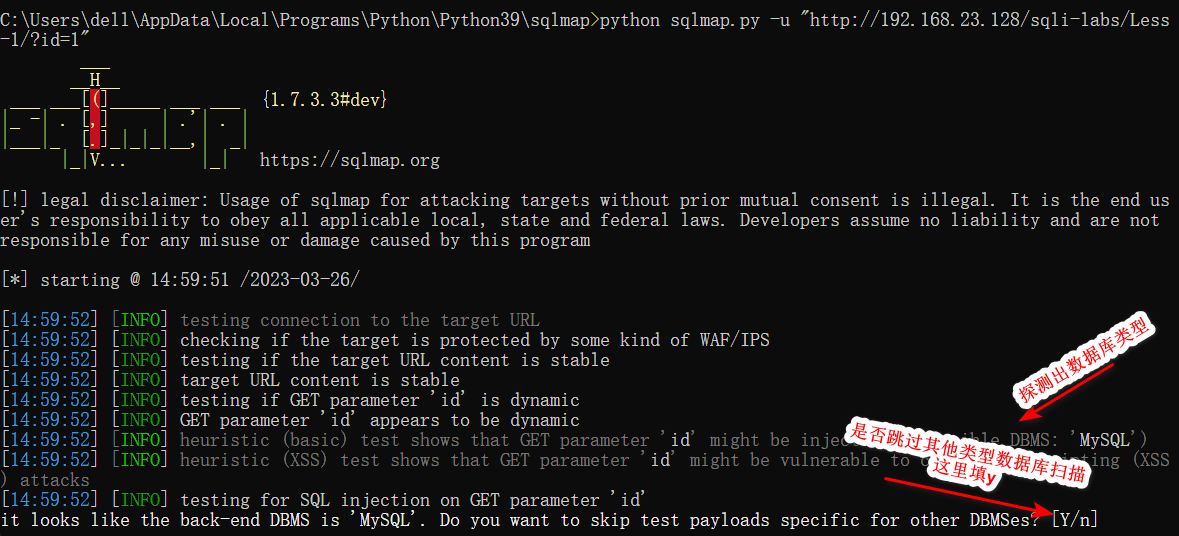Click the WAF/IPS protection check line
1179x536 pixels.
[474, 340]
